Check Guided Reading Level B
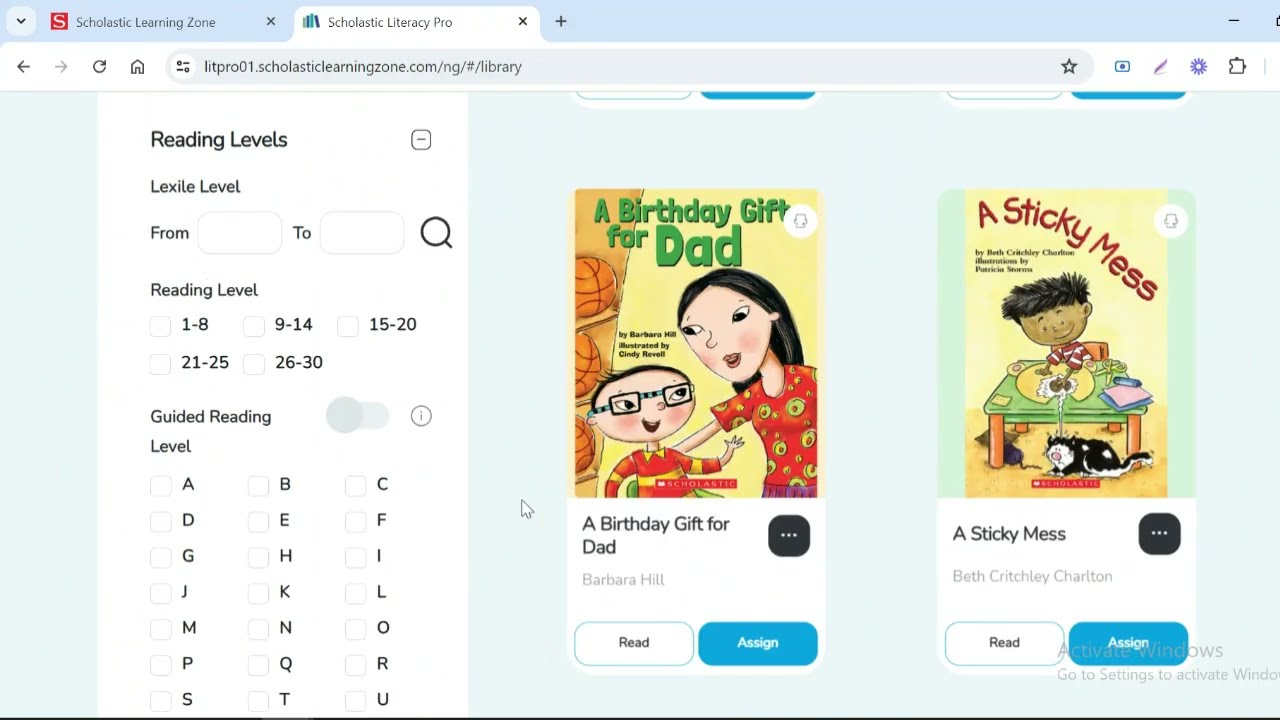 click(x=258, y=486)
